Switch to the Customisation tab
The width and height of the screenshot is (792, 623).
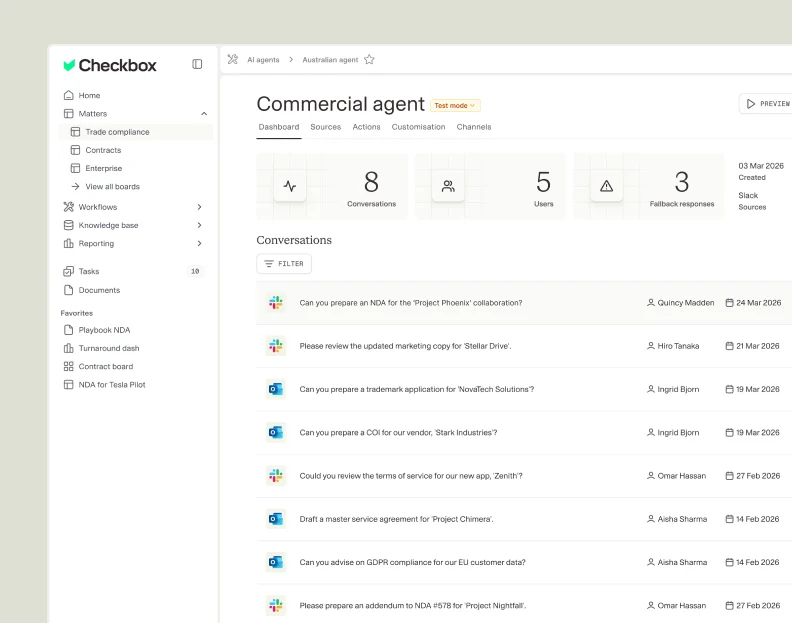coord(418,127)
